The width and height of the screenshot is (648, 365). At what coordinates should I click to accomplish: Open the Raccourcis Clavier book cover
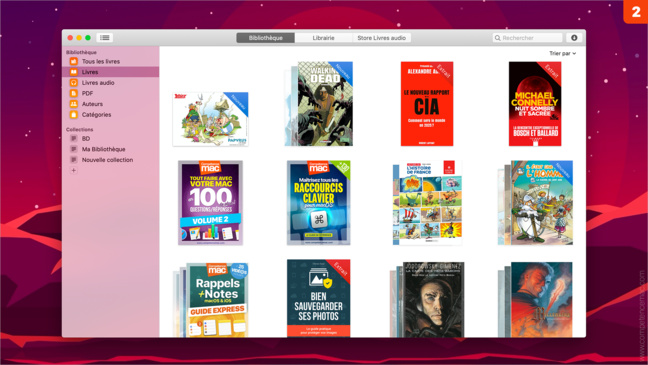(319, 203)
